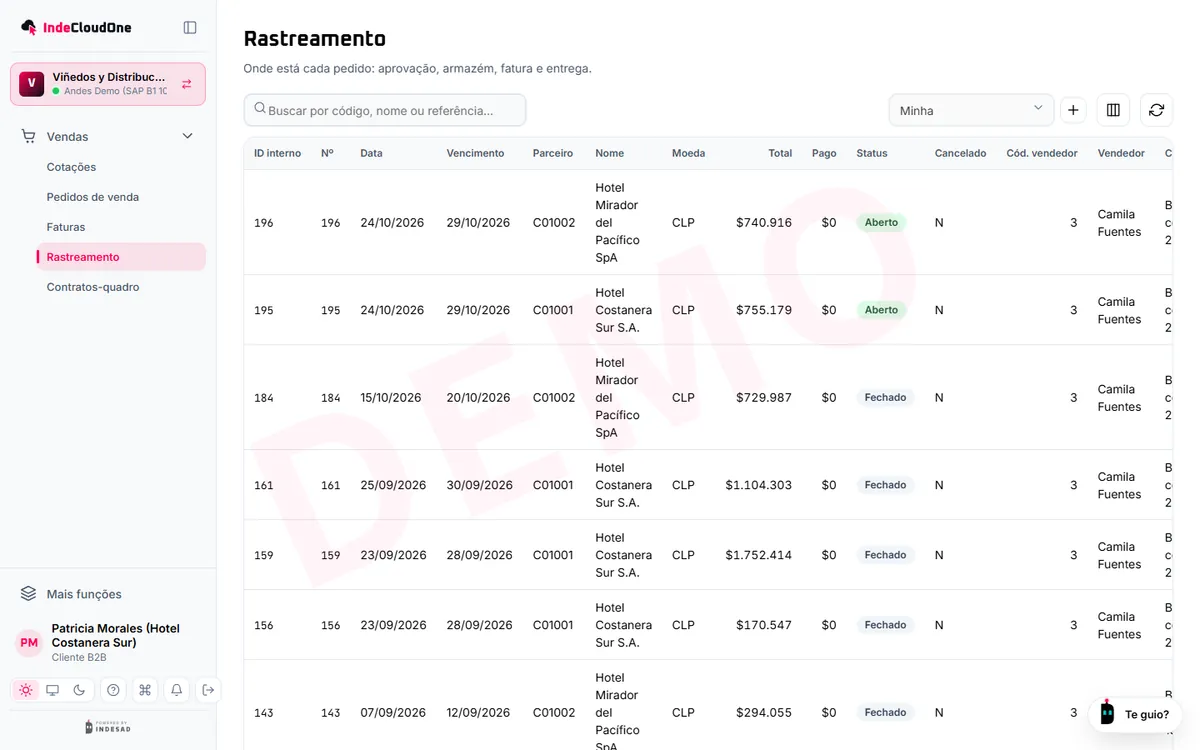Click total $294.055
The height and width of the screenshot is (750, 1200).
[764, 713]
